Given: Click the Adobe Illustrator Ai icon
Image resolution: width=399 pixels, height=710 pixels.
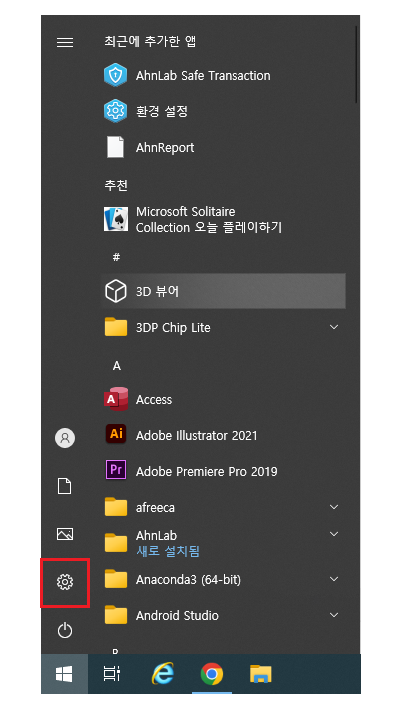Looking at the screenshot, I should coord(115,435).
